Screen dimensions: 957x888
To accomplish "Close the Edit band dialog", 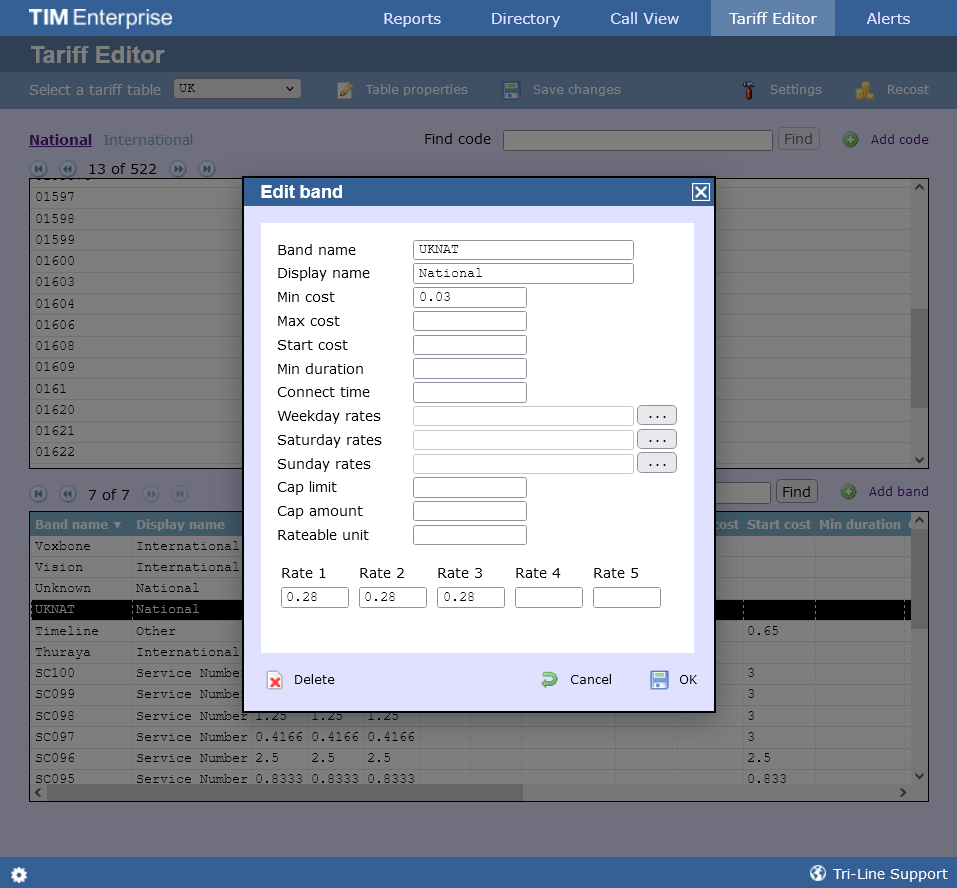I will 700,192.
